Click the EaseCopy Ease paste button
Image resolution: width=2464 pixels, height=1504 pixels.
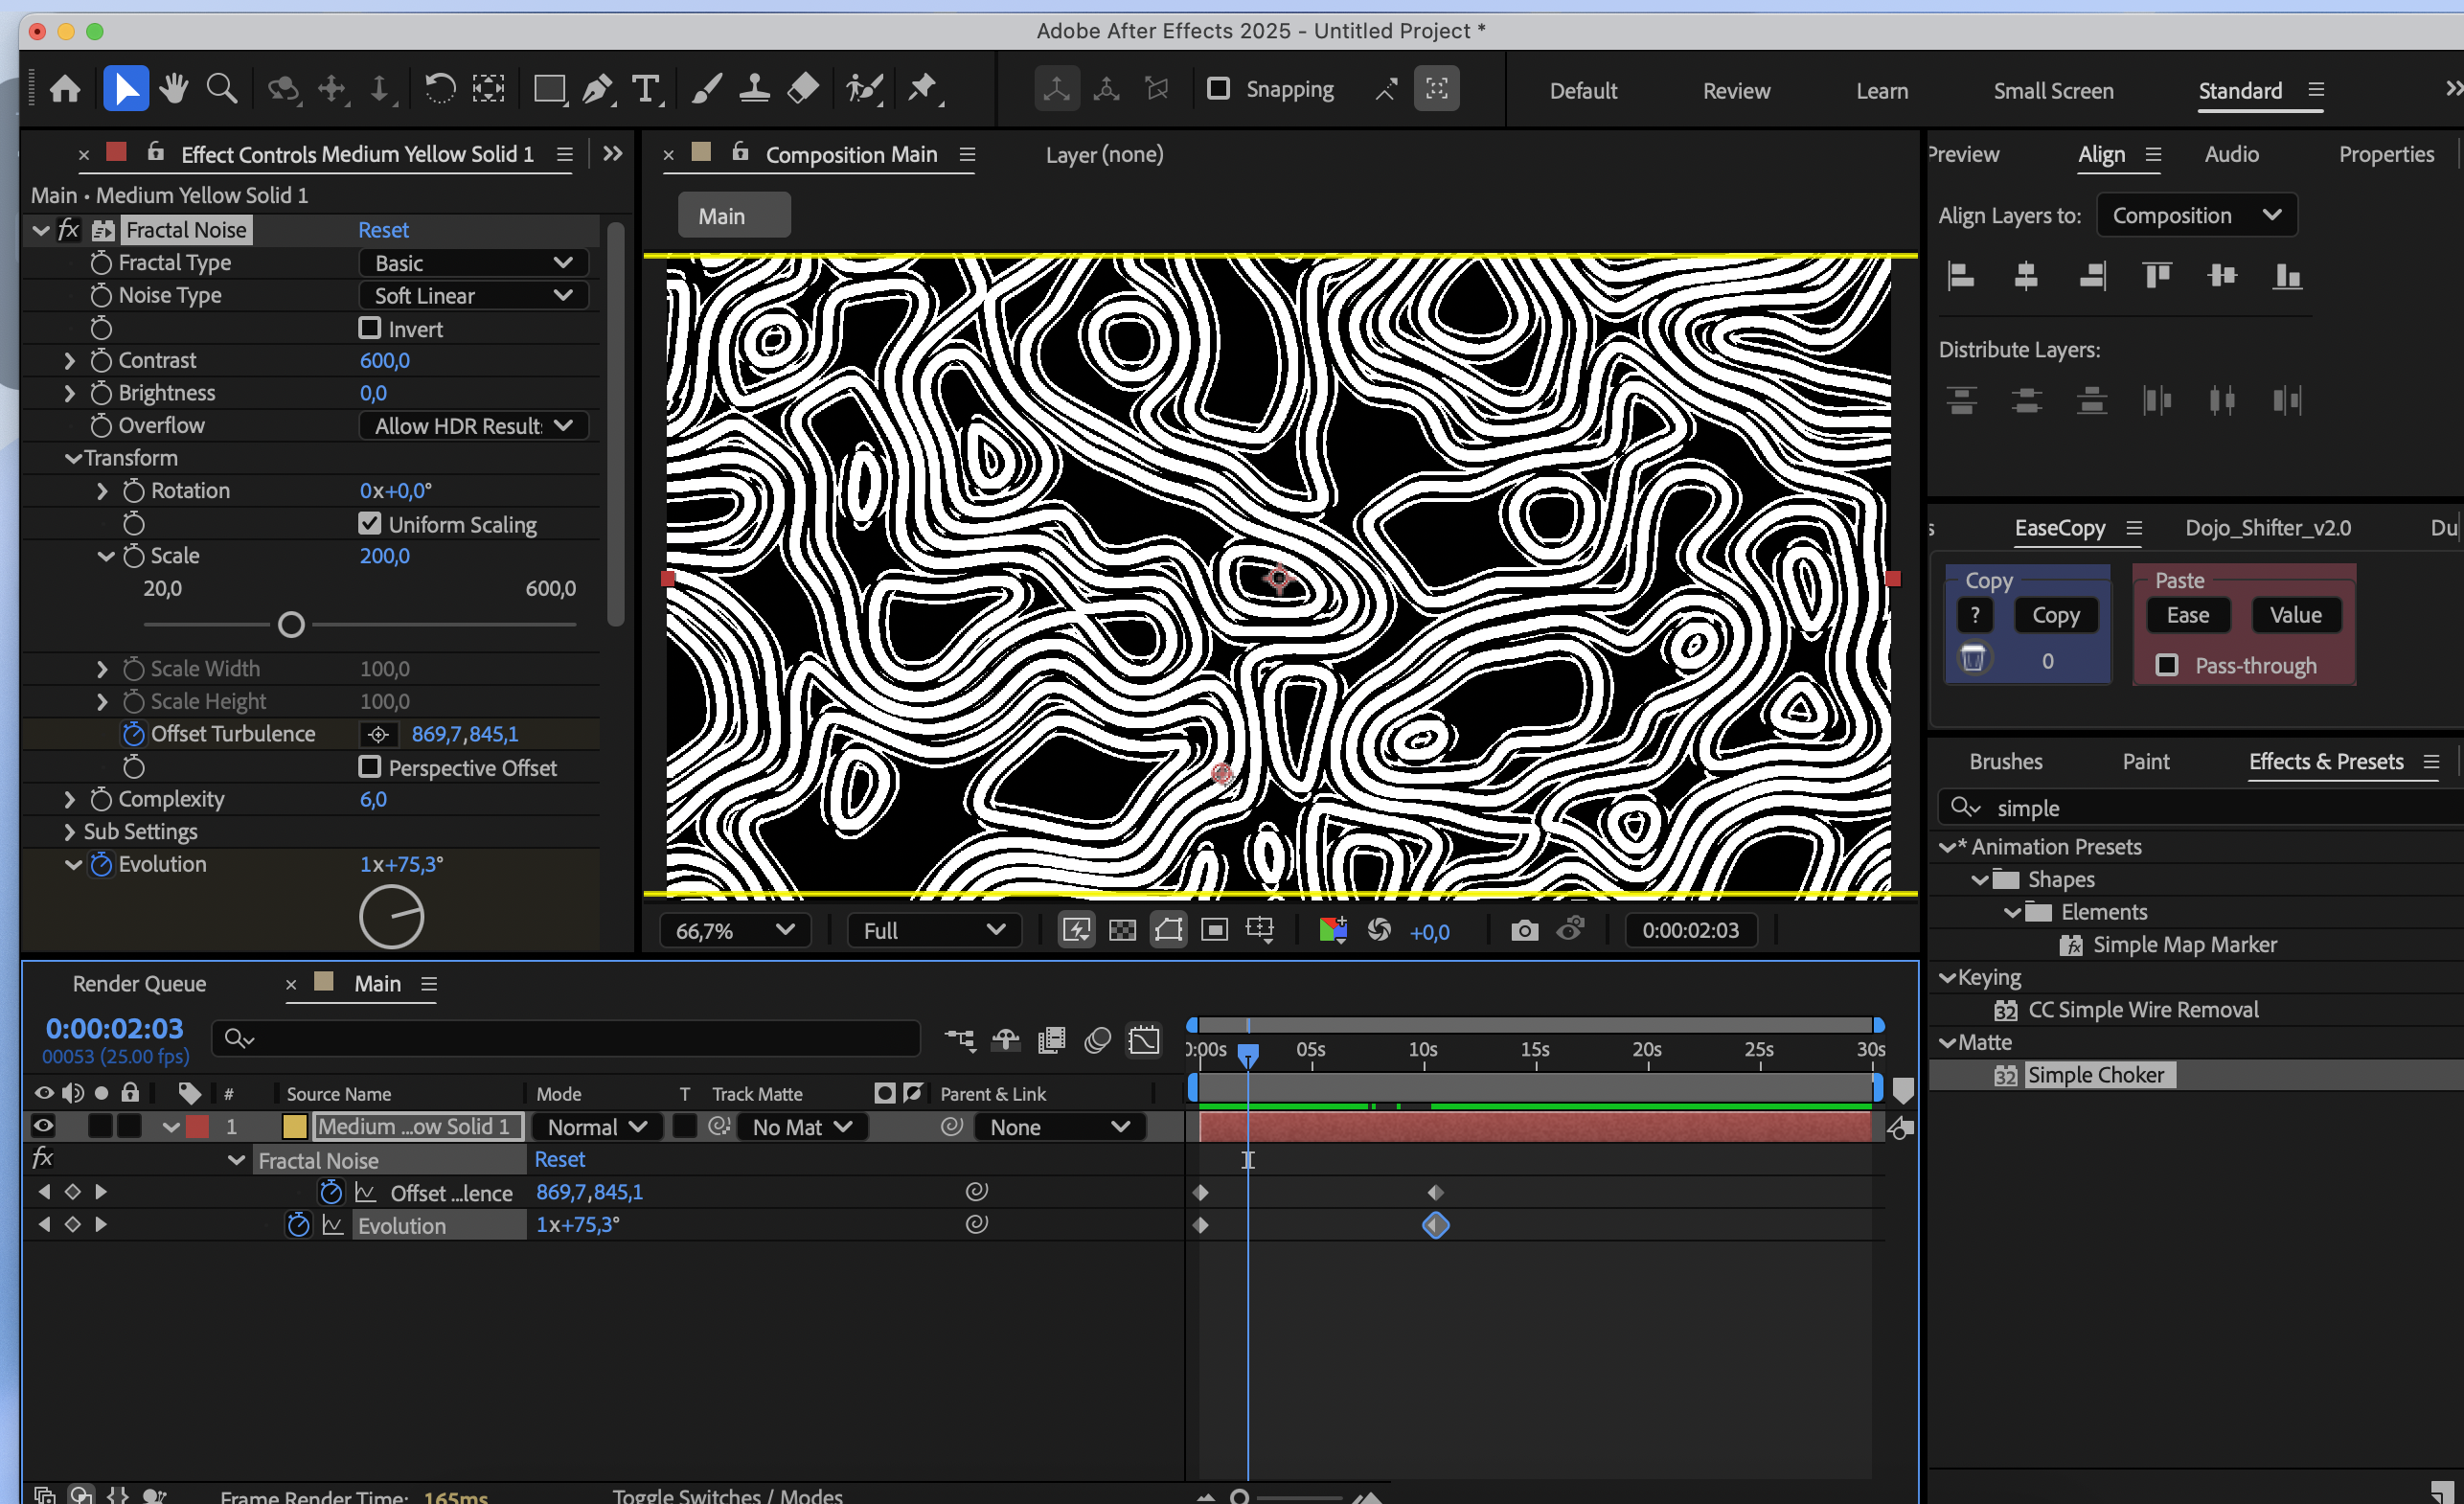[x=2187, y=615]
